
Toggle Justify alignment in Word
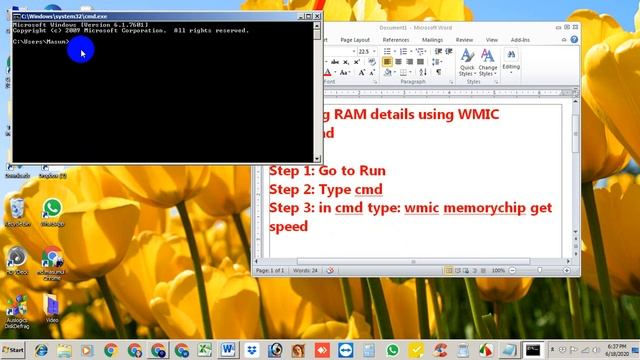coord(420,62)
